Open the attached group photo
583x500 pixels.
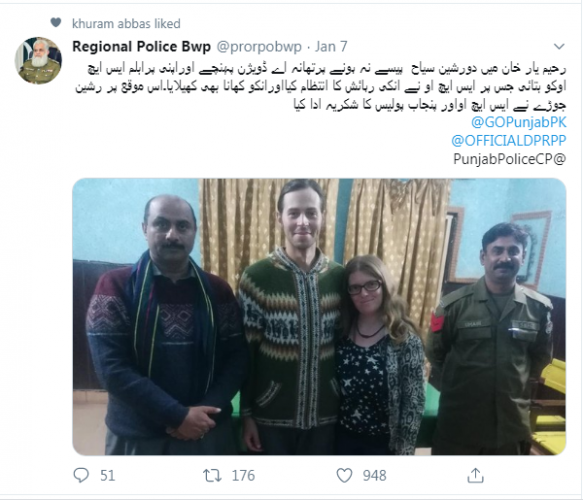click(x=319, y=317)
